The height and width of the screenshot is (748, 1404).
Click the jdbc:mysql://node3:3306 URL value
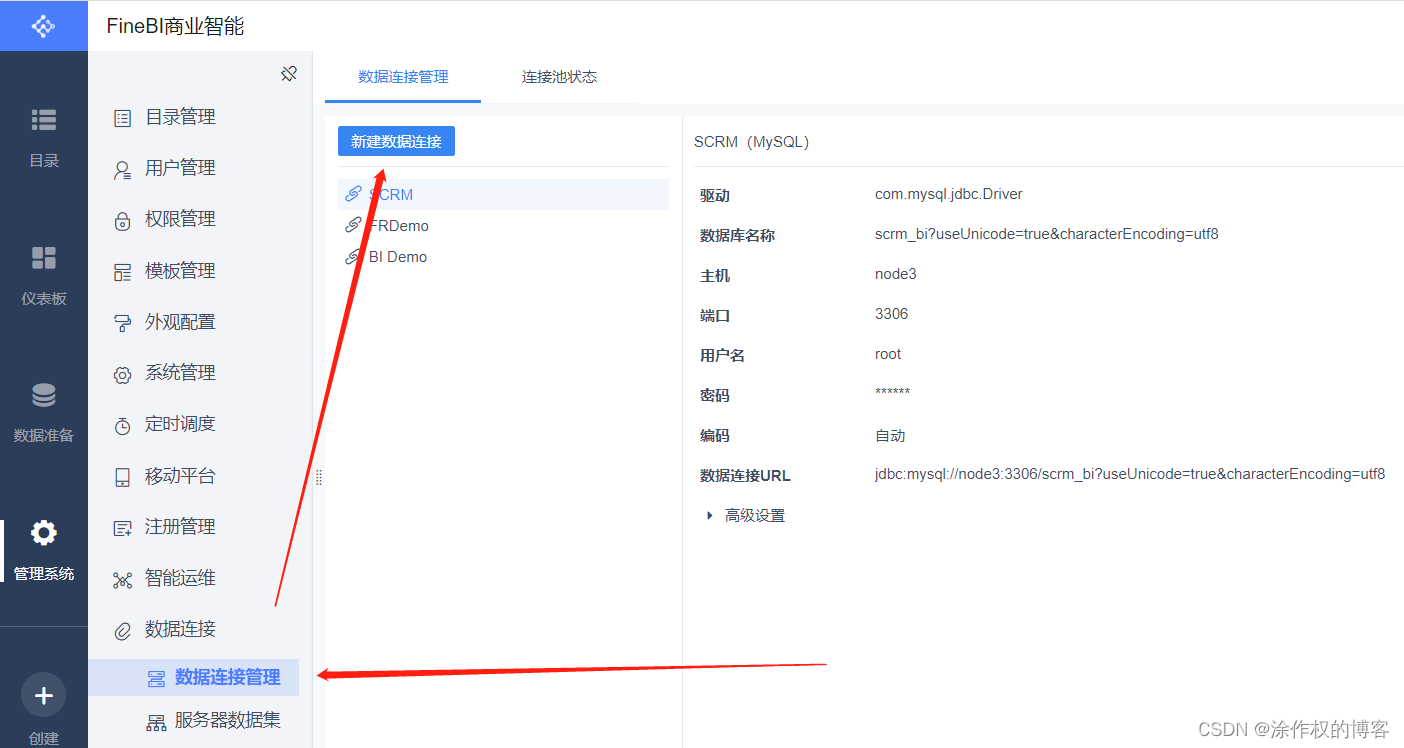coord(1130,474)
